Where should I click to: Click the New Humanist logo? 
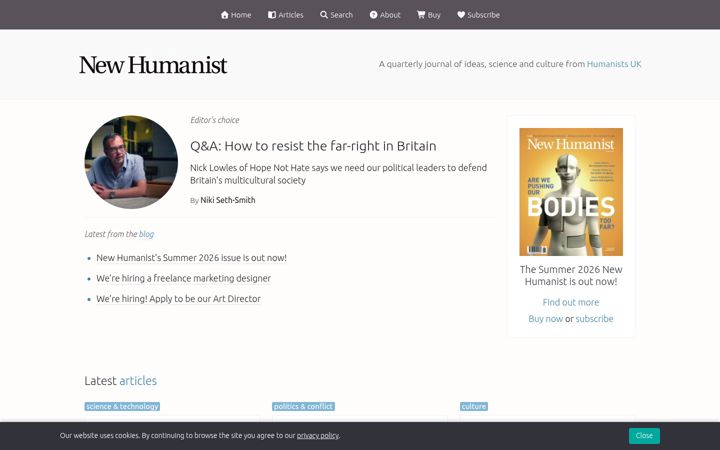click(x=153, y=65)
